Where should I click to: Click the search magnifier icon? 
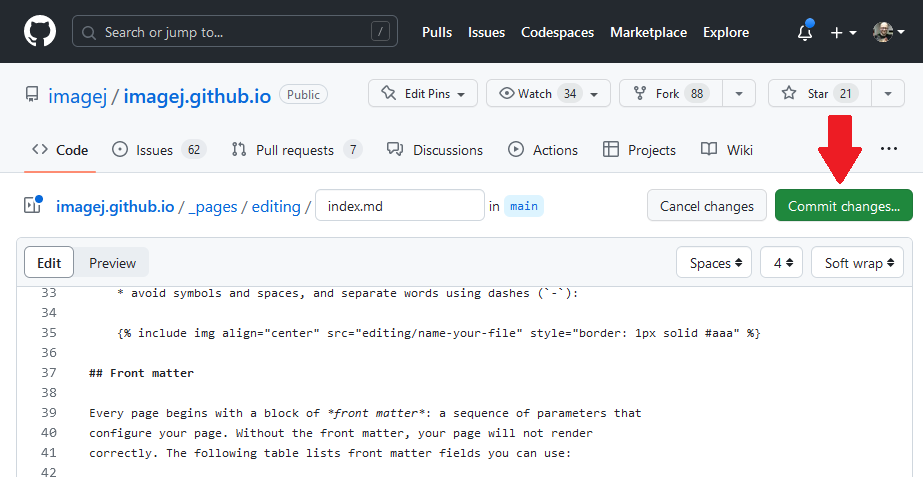click(89, 32)
